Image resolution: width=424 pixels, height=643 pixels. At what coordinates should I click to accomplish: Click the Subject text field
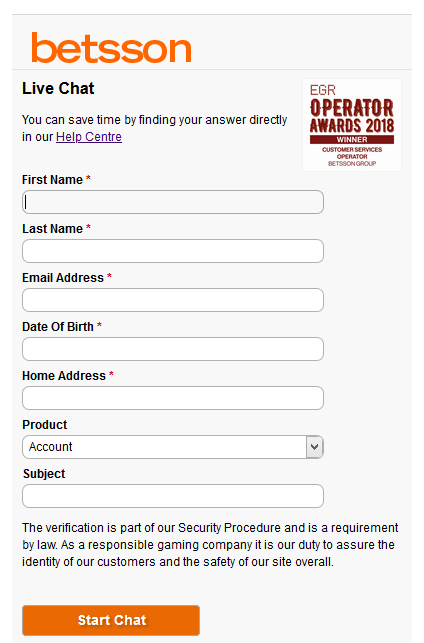click(x=173, y=496)
